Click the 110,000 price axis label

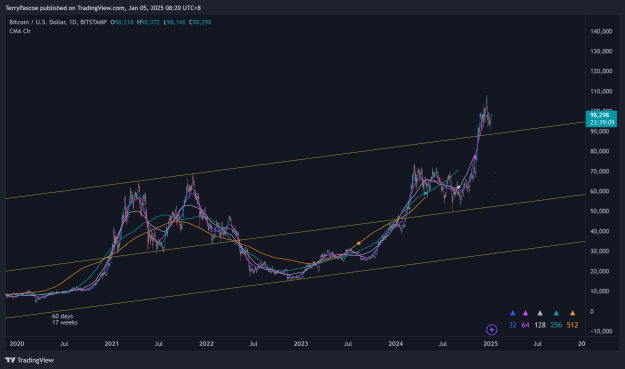601,91
